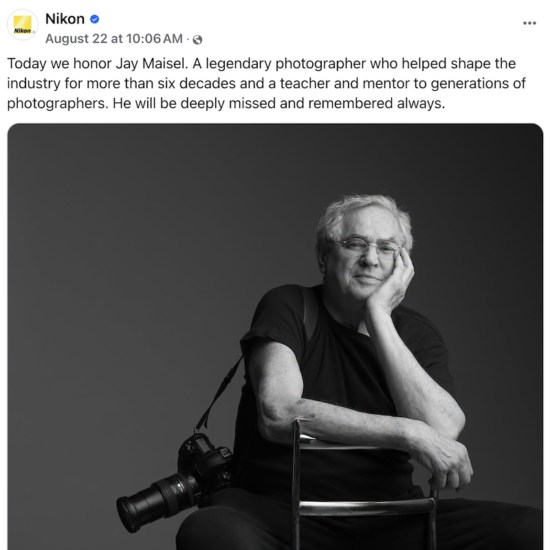This screenshot has width=550, height=550.
Task: Click the caption sentence starting with 'He will be deeply missed'
Action: pyautogui.click(x=279, y=103)
